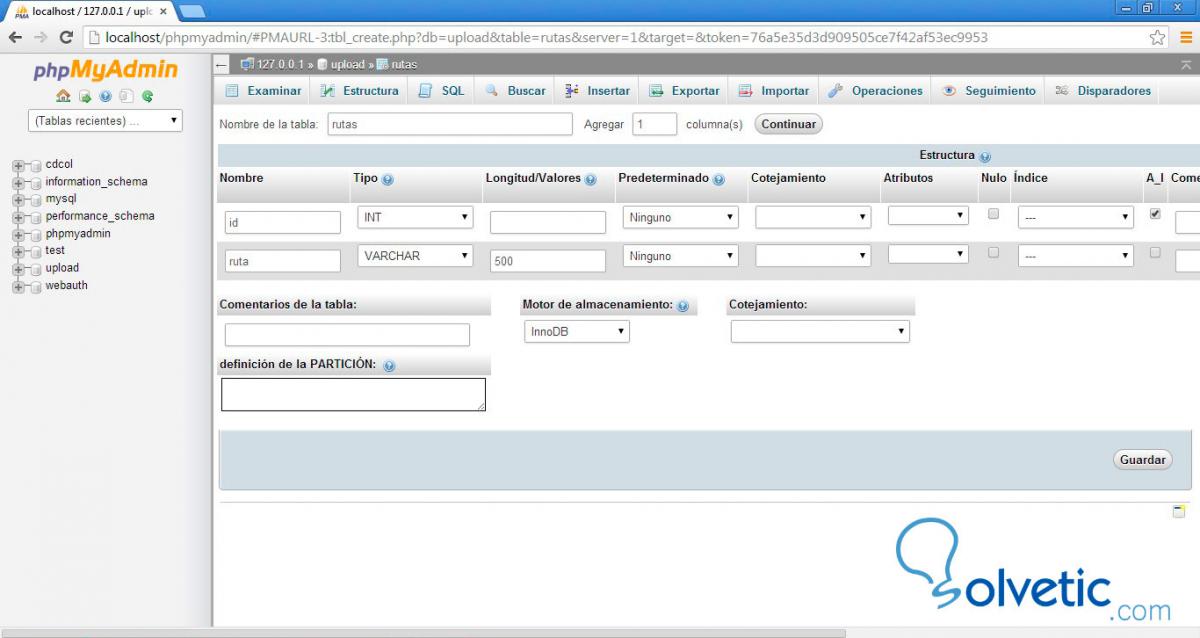Open the INT type dropdown for id

tap(415, 217)
